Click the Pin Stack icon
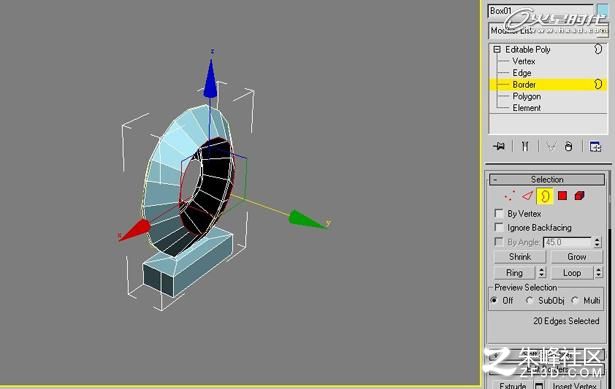 499,147
